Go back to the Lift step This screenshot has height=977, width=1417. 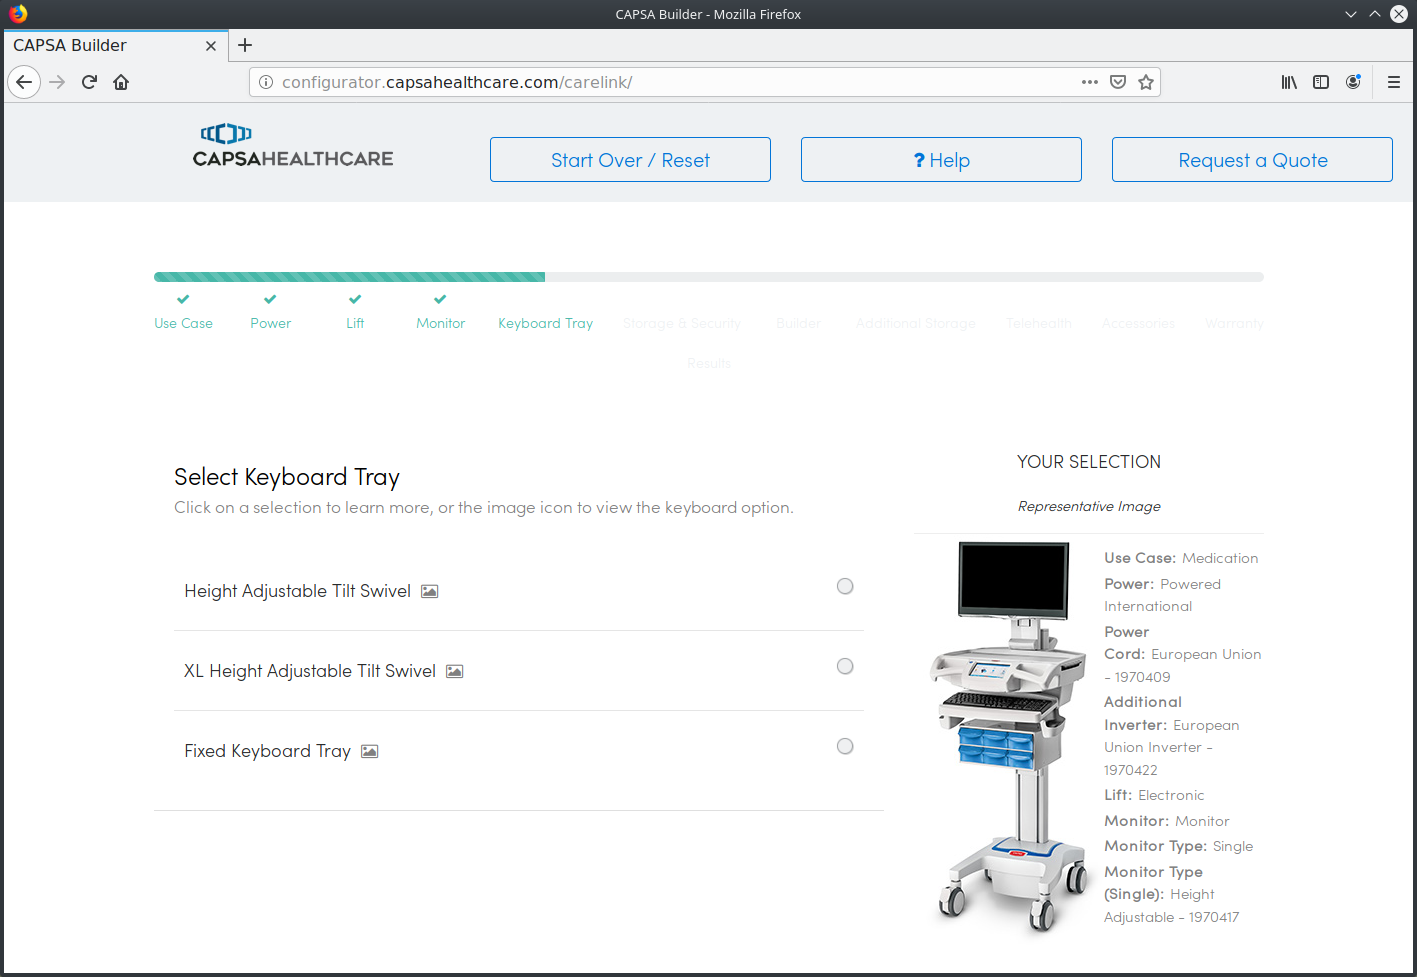click(x=354, y=323)
